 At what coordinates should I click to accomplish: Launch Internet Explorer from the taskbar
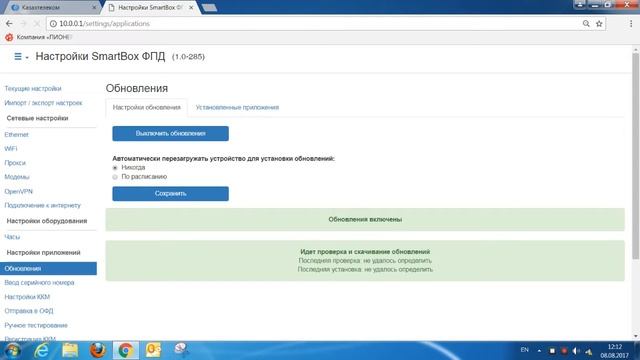click(42, 351)
